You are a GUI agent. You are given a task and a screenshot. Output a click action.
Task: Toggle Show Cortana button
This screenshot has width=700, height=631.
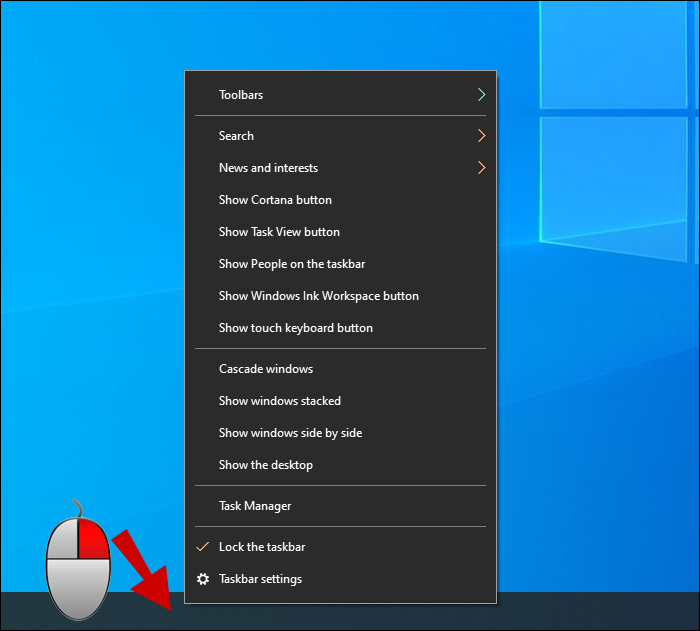click(x=275, y=200)
